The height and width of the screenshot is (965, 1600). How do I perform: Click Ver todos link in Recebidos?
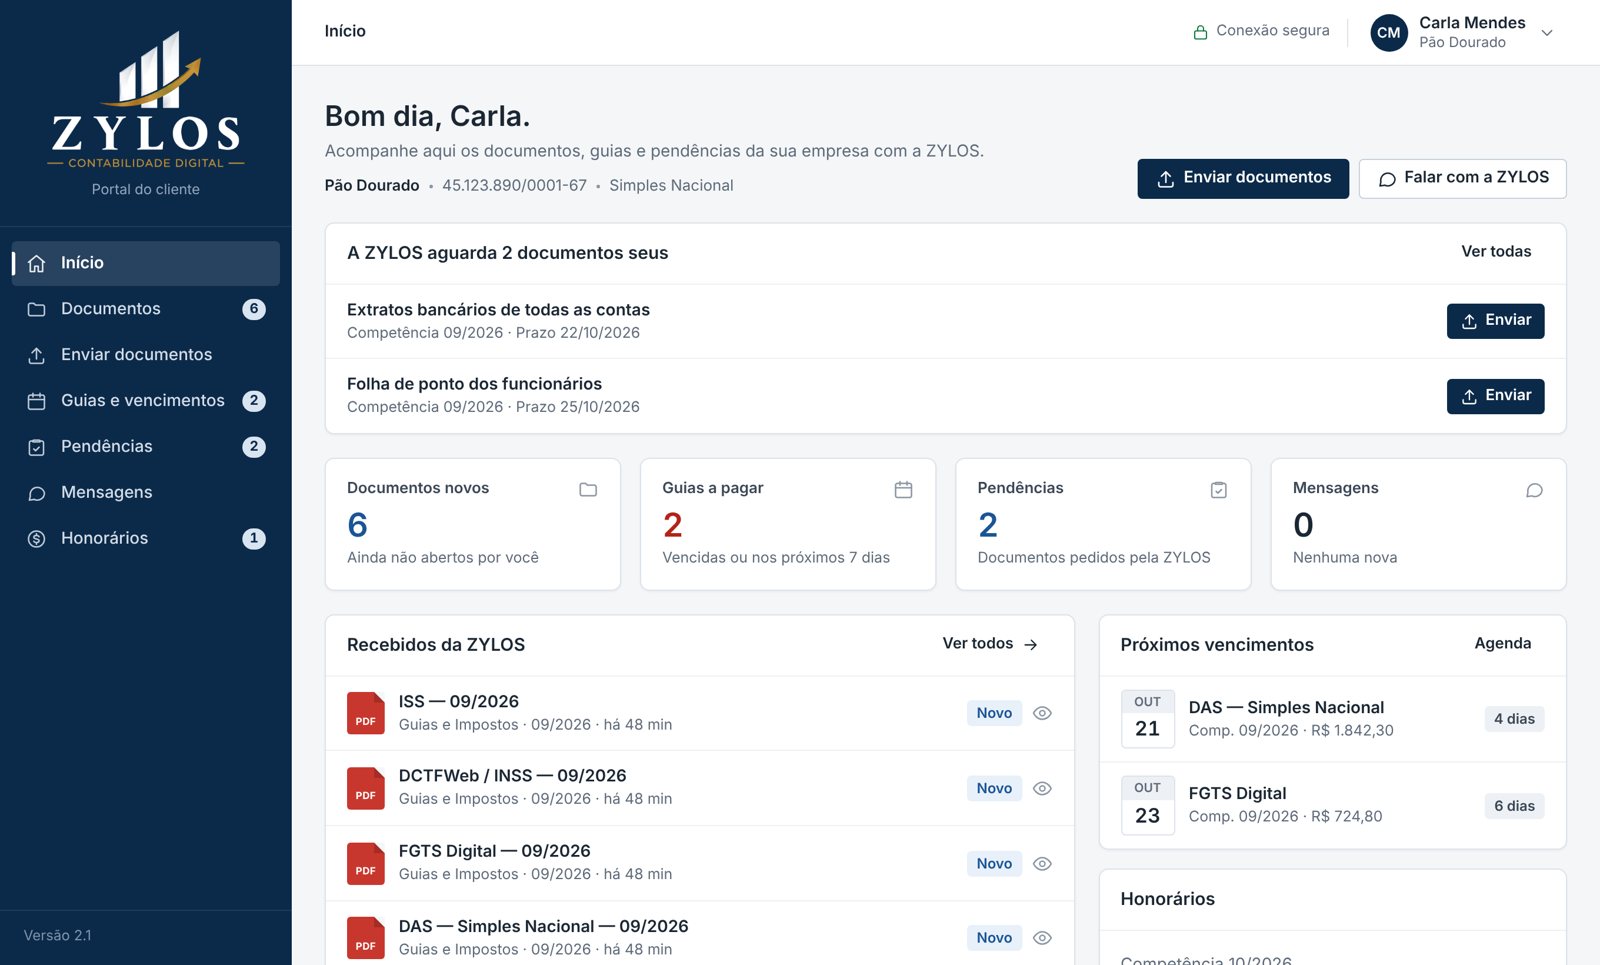point(990,644)
